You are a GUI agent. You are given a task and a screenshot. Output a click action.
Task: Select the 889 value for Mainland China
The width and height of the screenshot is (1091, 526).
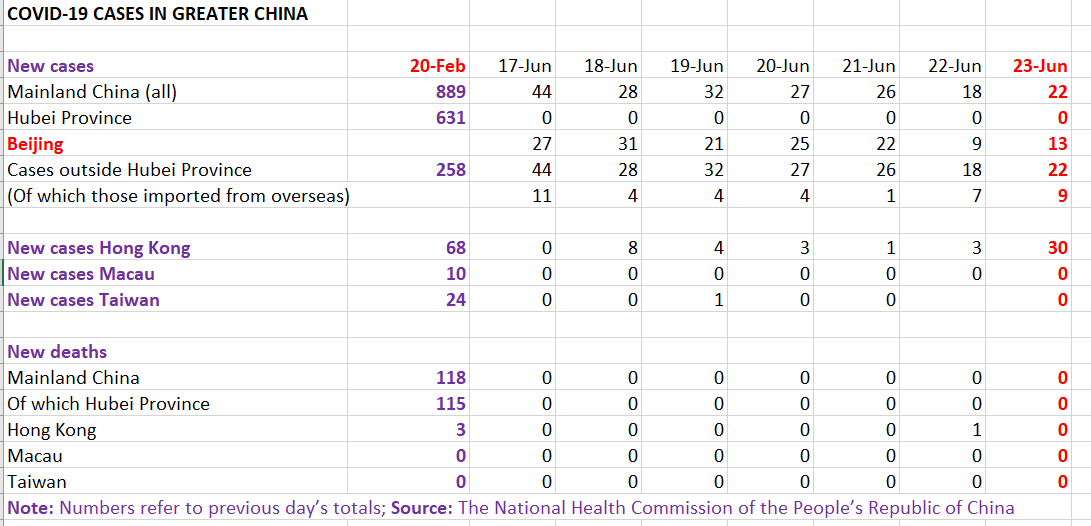pos(451,92)
